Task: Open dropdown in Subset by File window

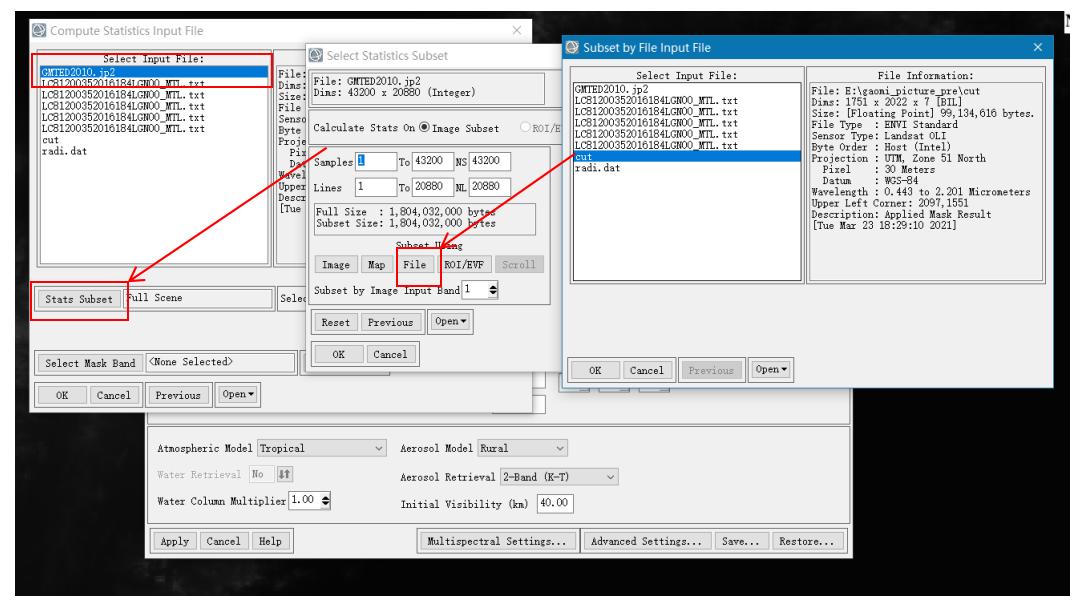Action: pos(771,370)
